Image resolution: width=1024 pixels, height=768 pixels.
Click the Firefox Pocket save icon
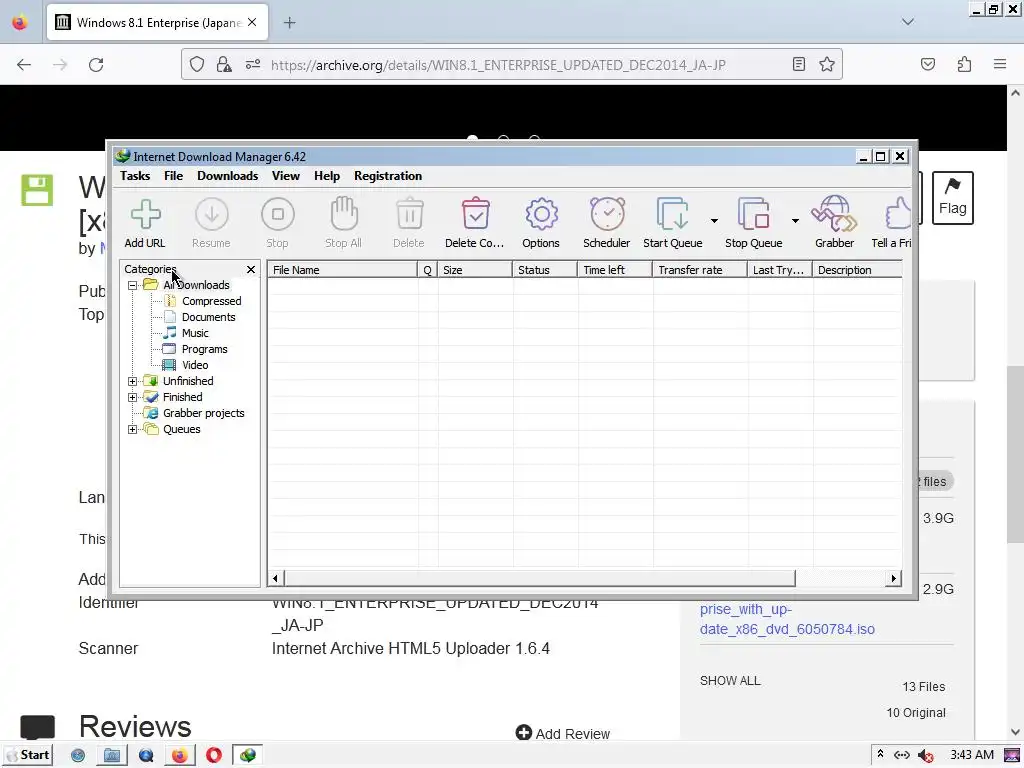[928, 64]
